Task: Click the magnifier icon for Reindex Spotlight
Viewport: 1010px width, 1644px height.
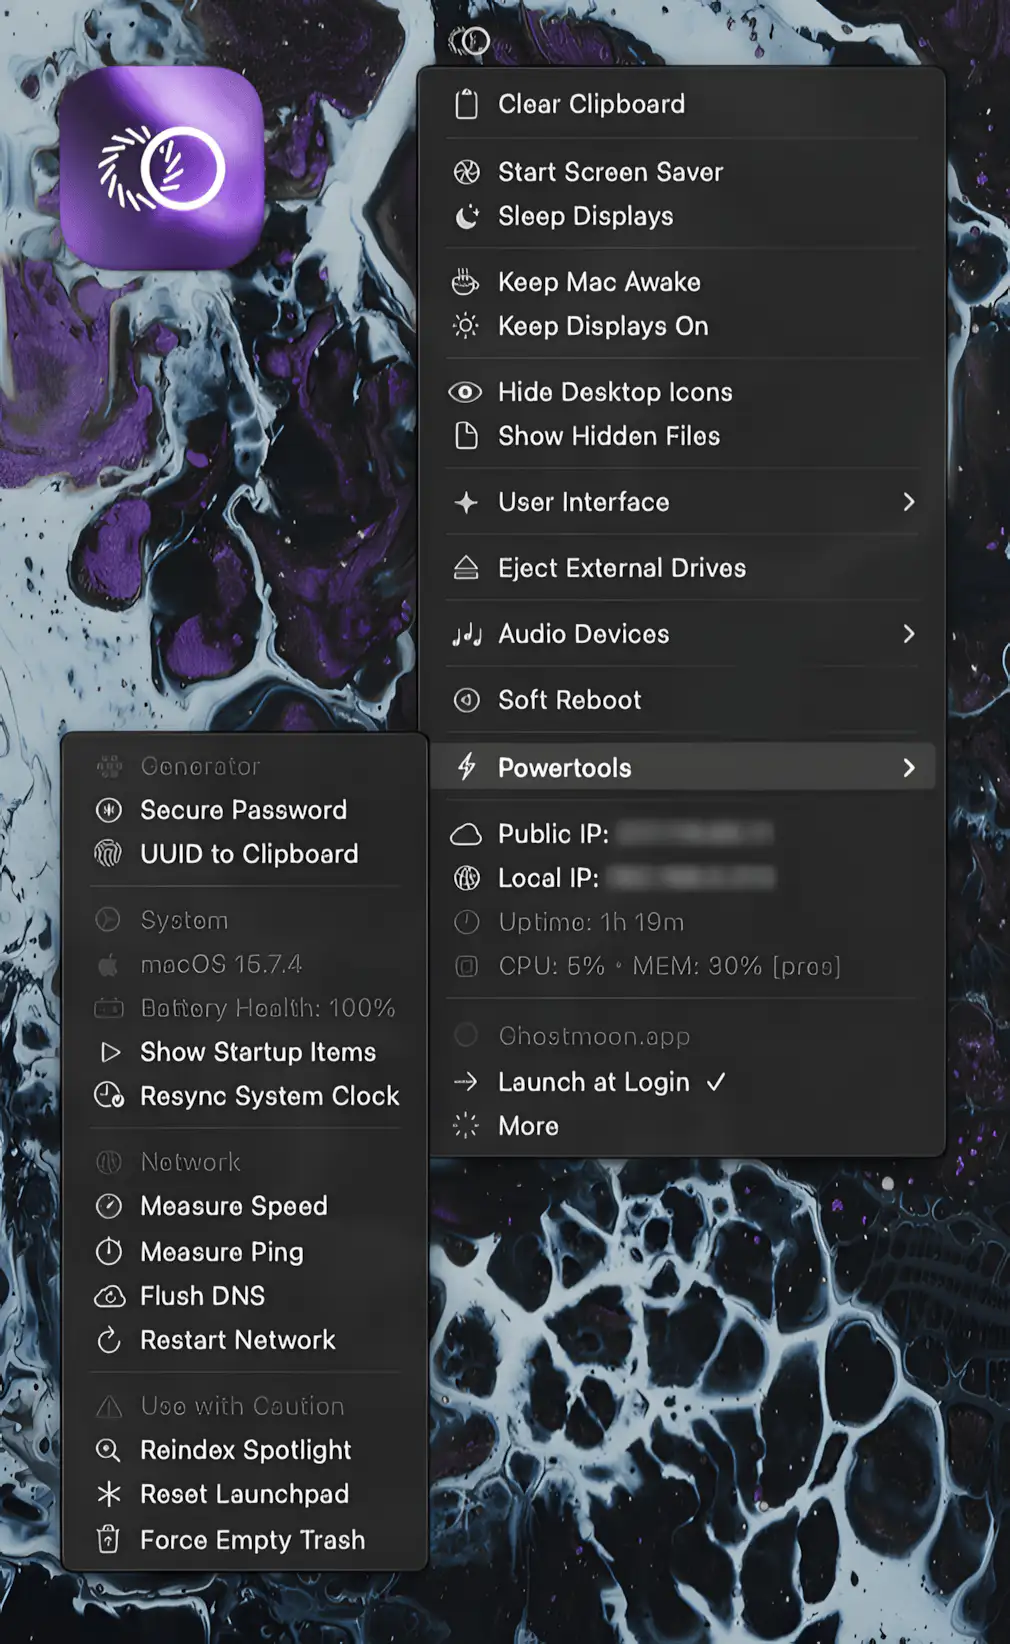Action: (x=108, y=1450)
